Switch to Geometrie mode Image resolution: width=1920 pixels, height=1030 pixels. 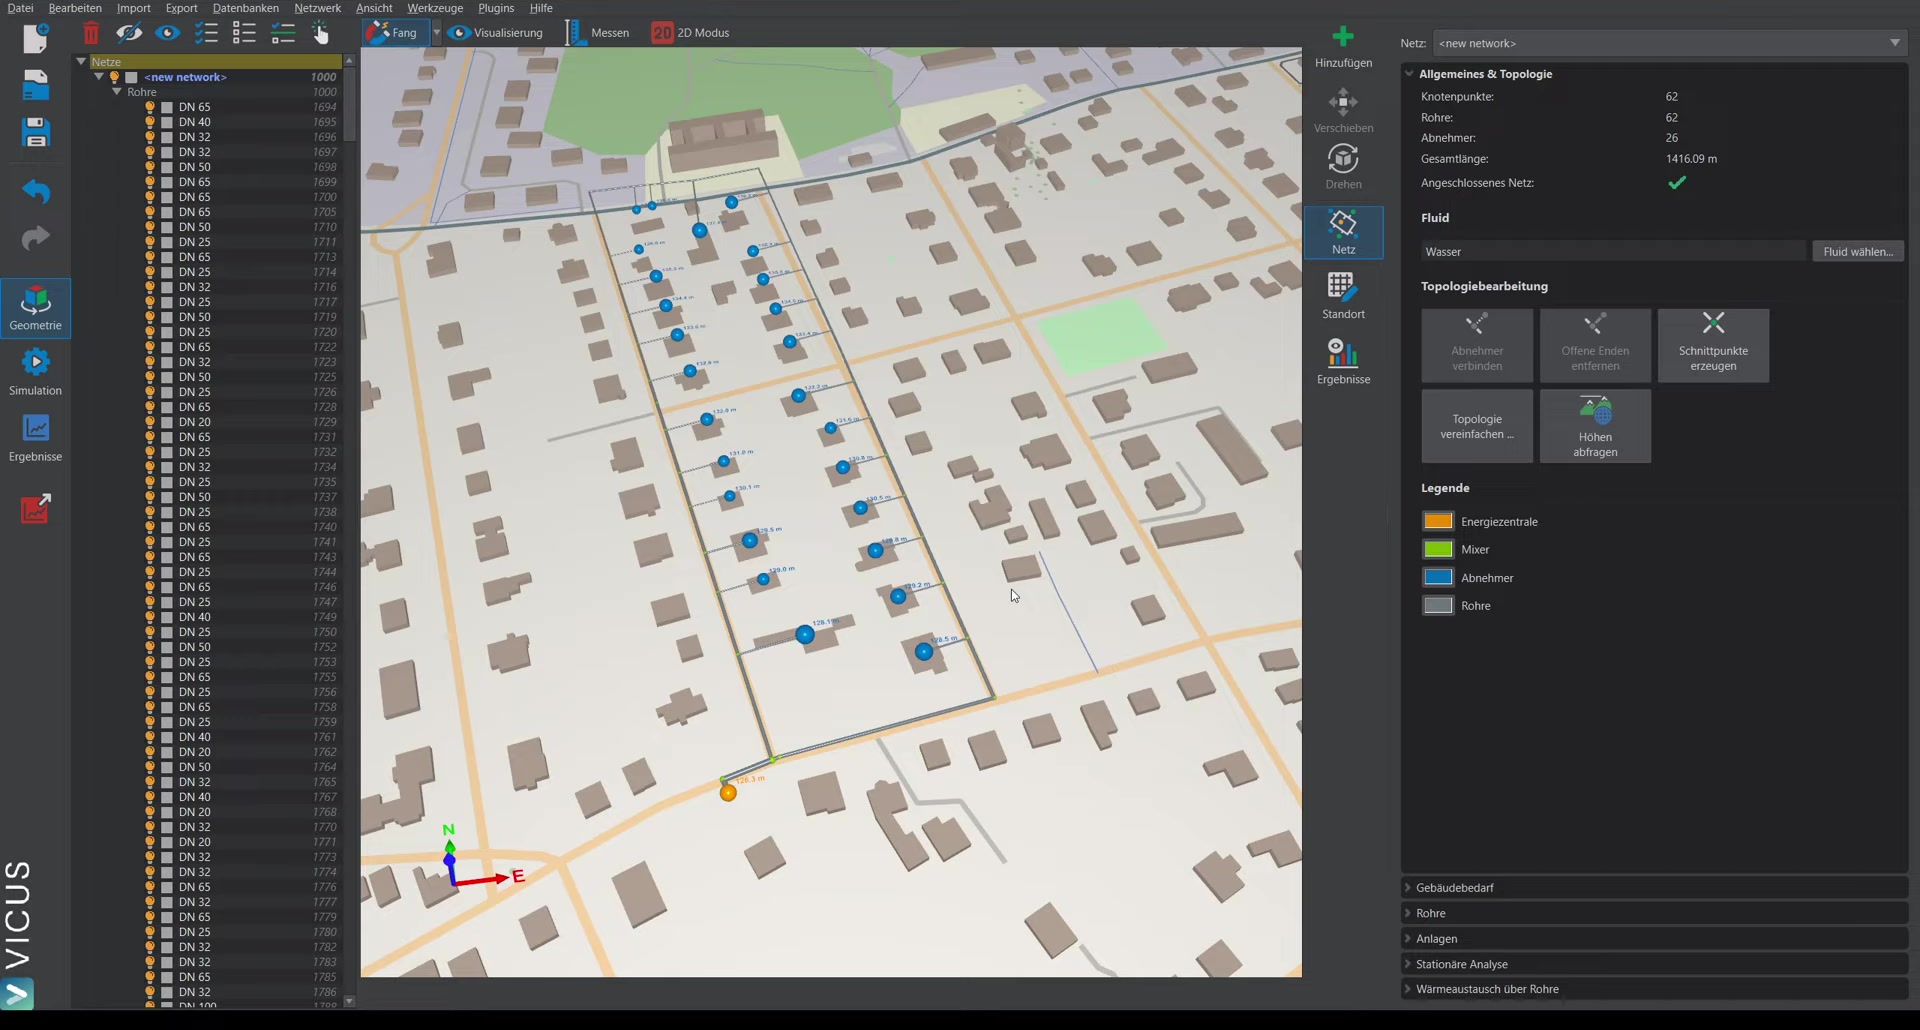[x=36, y=308]
